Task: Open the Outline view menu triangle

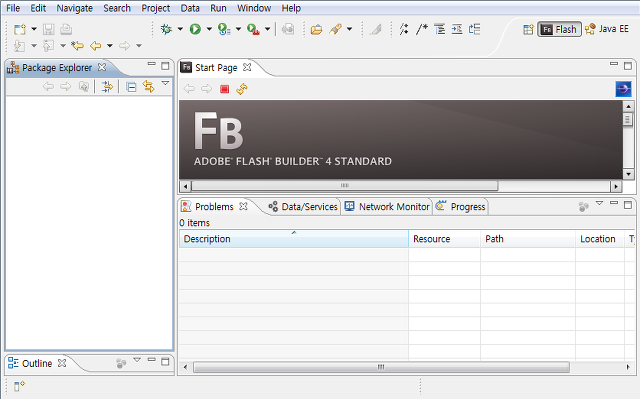Action: pyautogui.click(x=137, y=359)
